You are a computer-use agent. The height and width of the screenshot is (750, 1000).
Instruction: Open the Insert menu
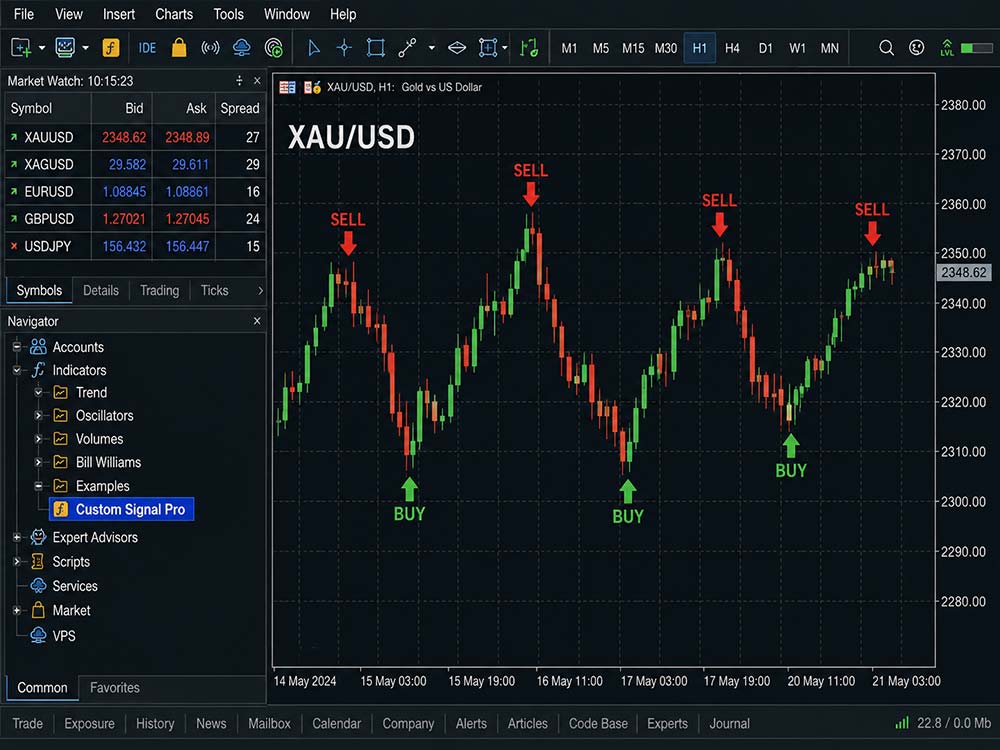(x=119, y=14)
